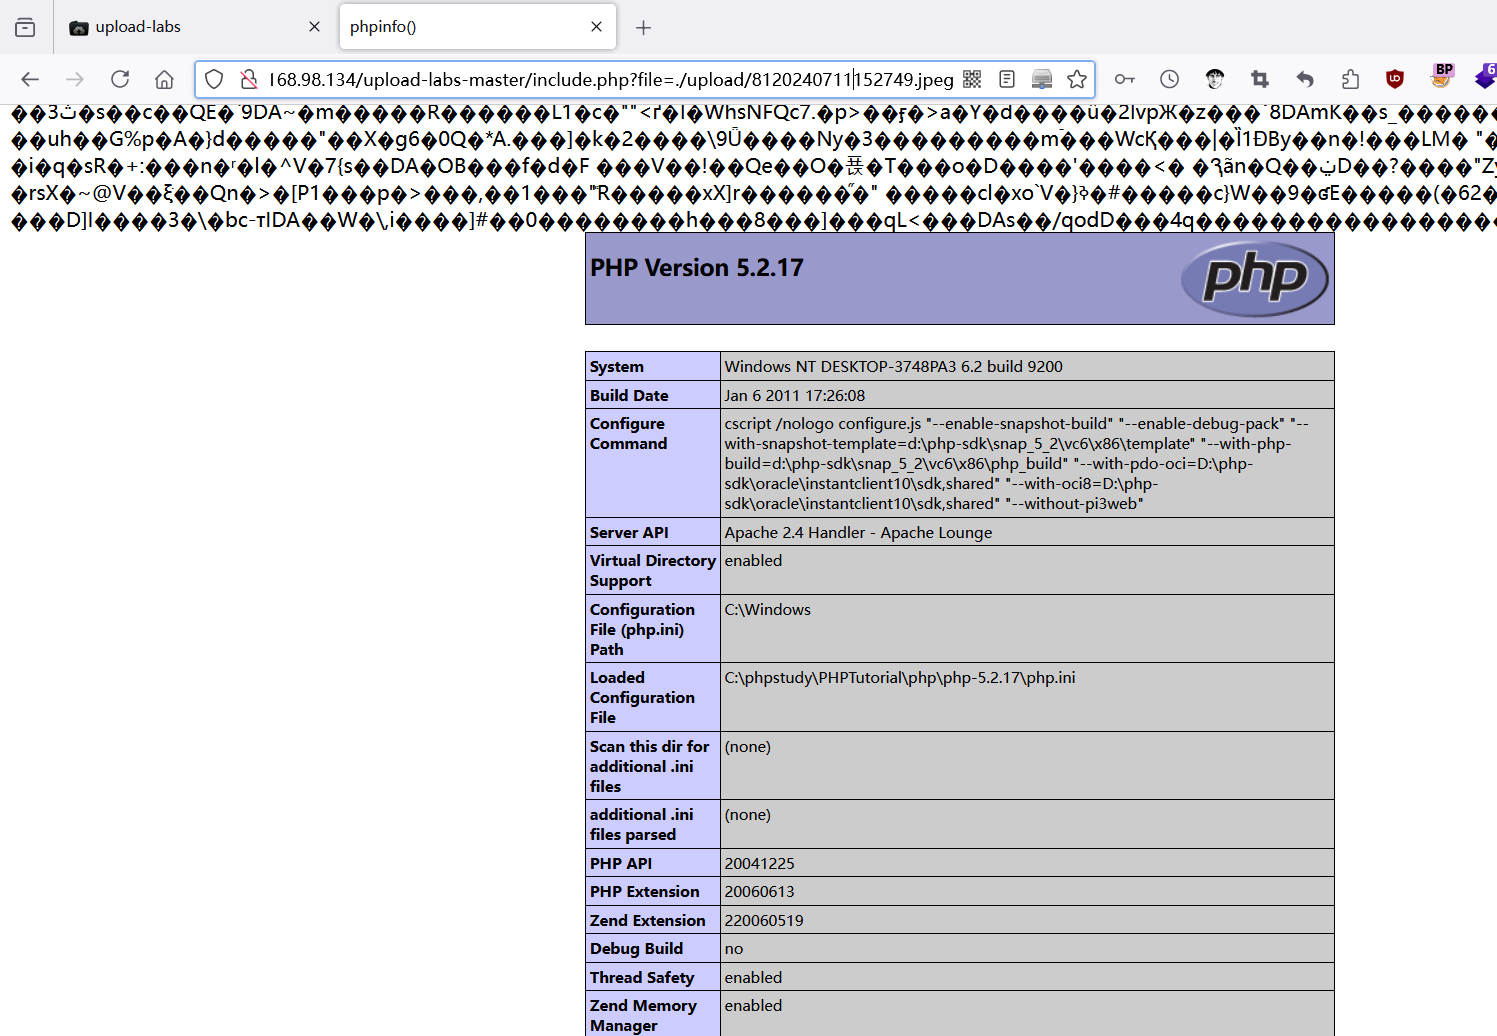
Task: Open the extensions puzzle menu
Action: [x=1350, y=79]
